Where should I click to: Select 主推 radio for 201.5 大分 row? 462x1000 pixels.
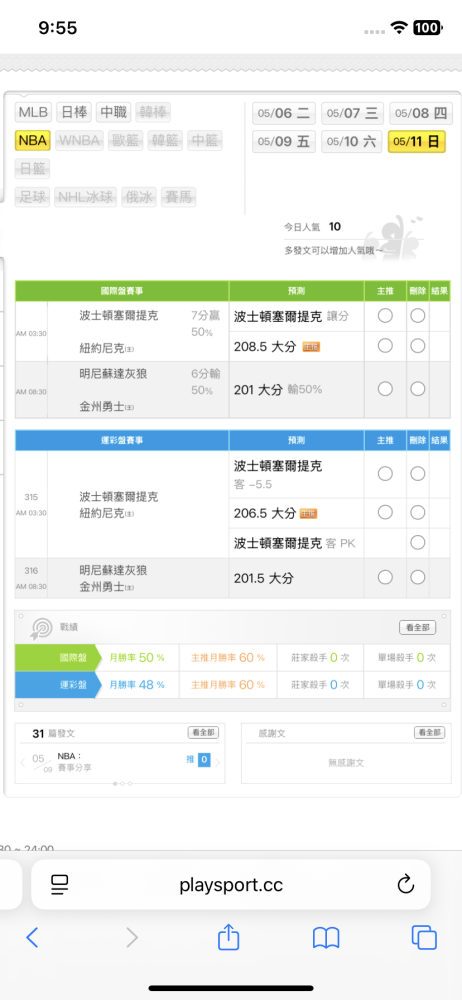pos(385,577)
